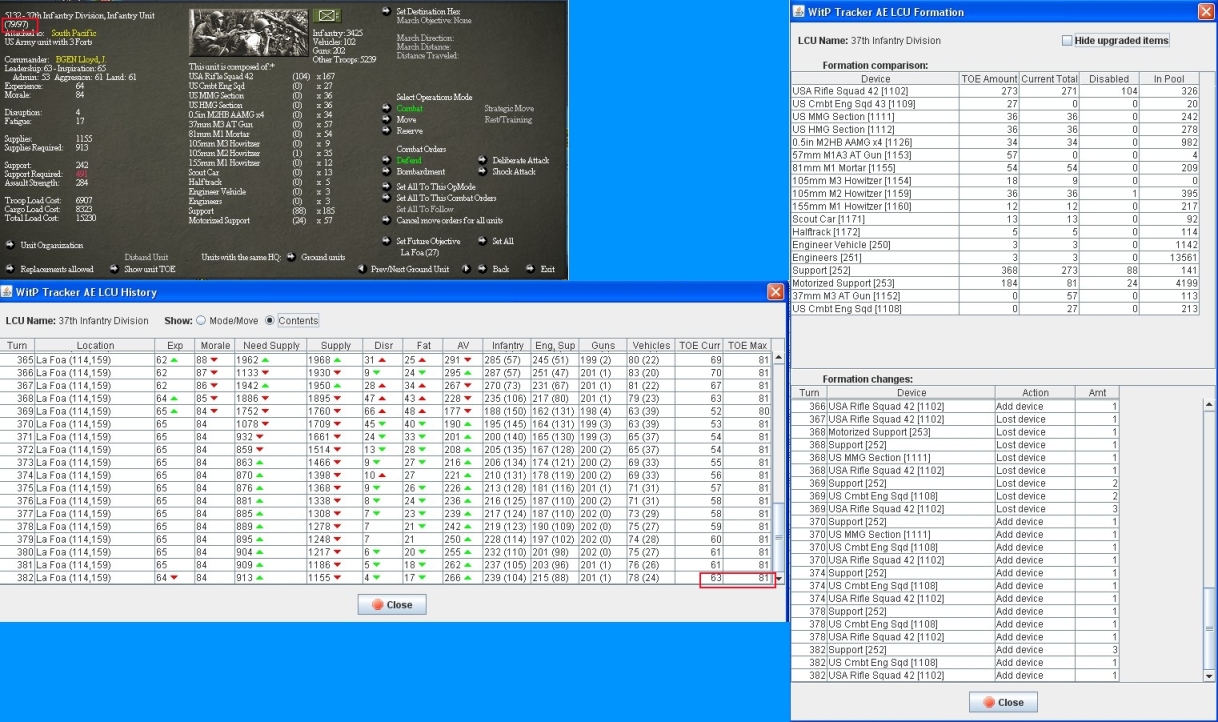This screenshot has height=722, width=1218.
Task: Click the Back arrow button
Action: [483, 269]
